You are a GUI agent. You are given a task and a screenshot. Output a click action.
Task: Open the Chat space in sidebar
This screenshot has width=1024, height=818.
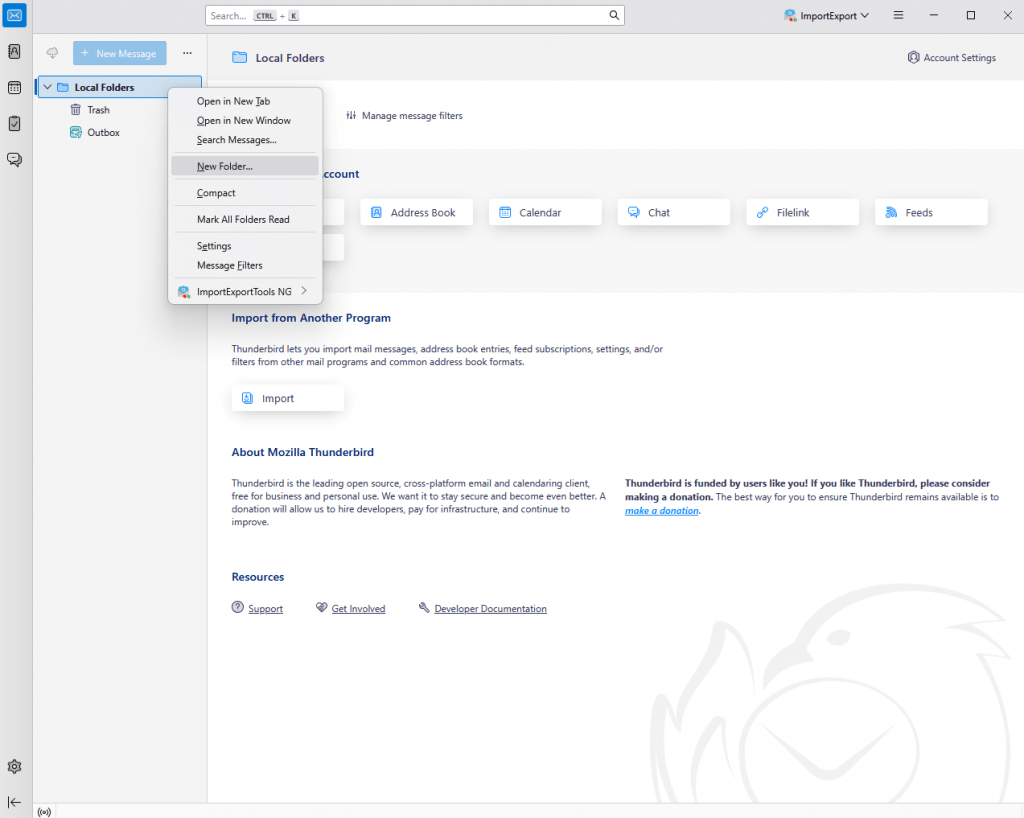(x=14, y=159)
